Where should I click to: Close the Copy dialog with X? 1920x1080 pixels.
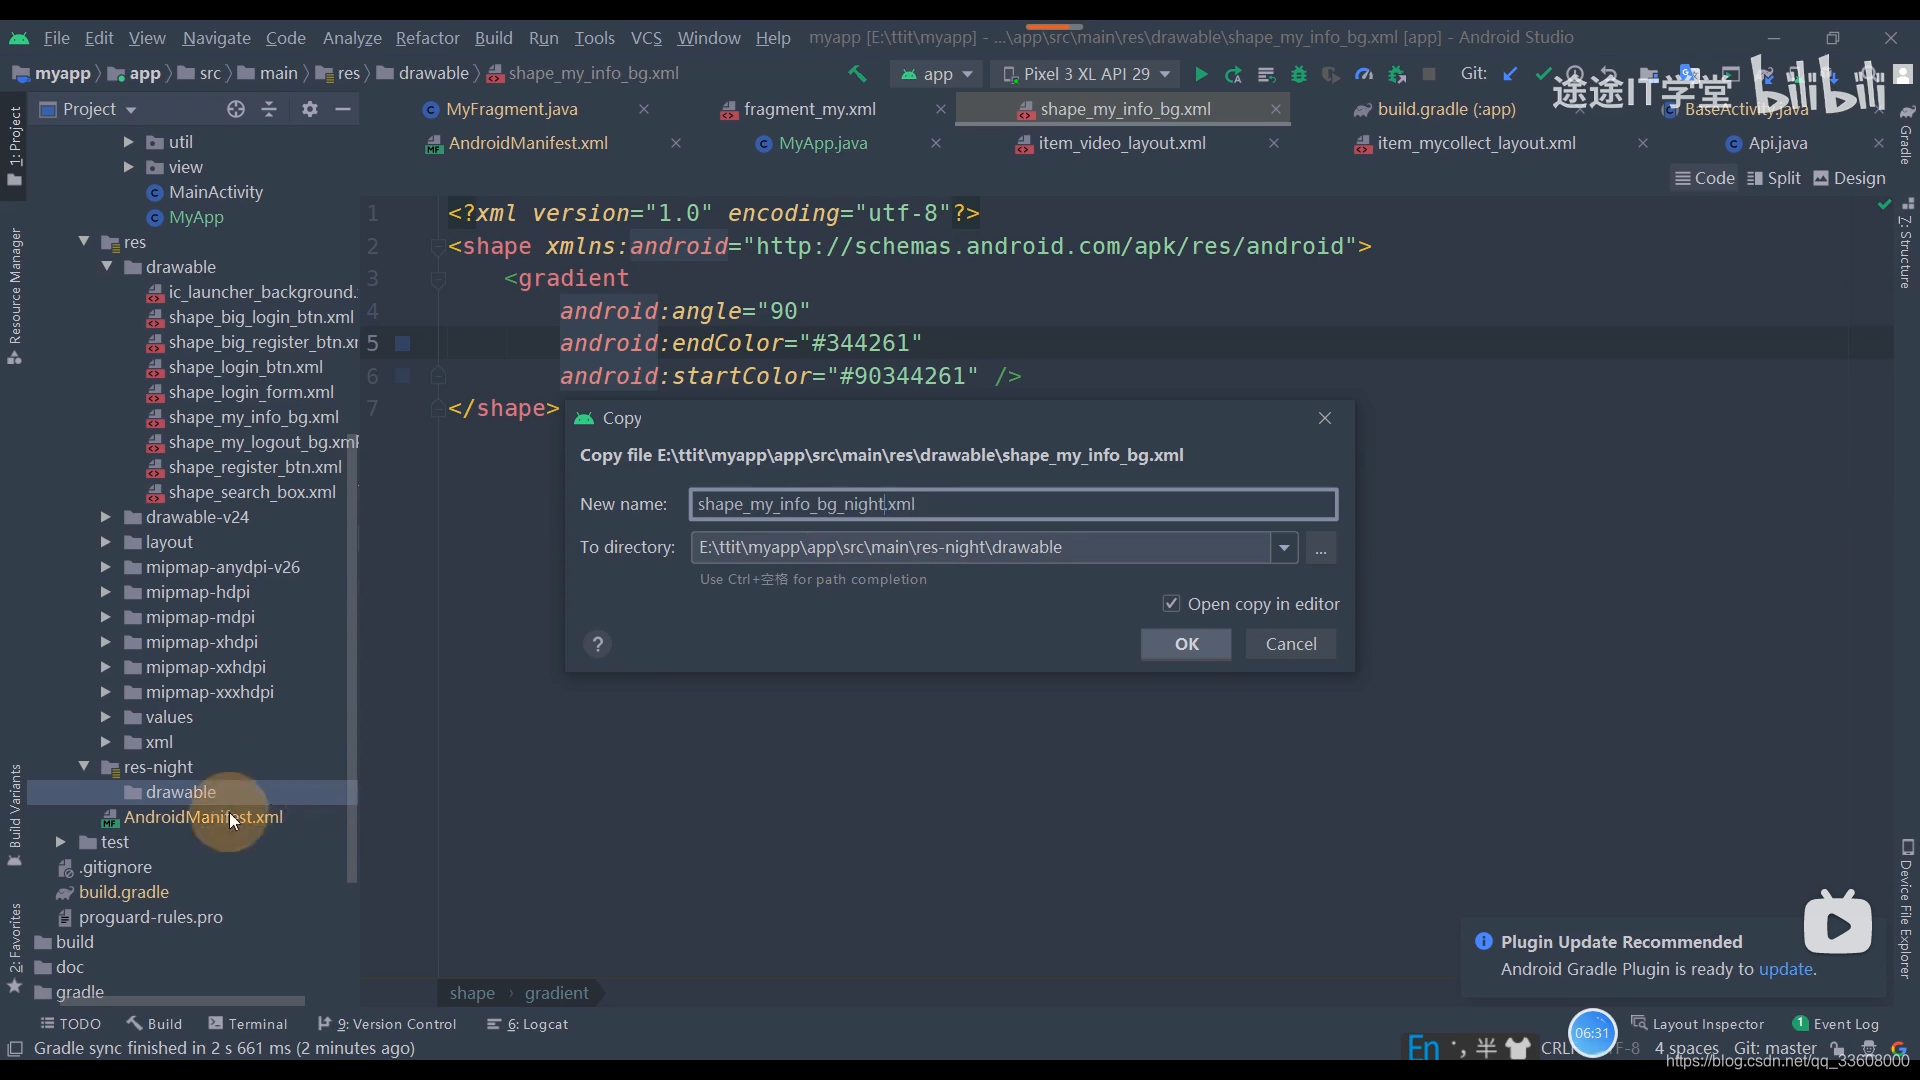(1325, 418)
